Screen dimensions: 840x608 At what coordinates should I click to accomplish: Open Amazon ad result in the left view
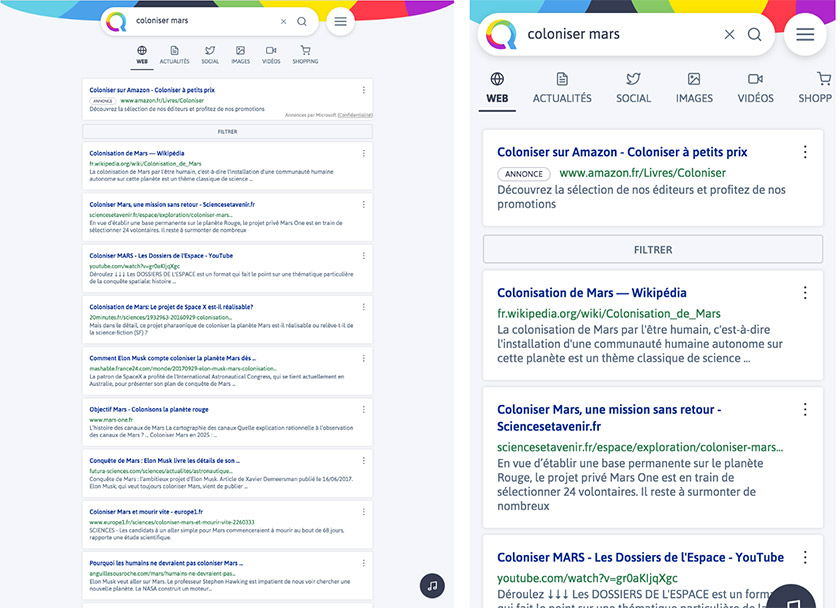pos(152,90)
